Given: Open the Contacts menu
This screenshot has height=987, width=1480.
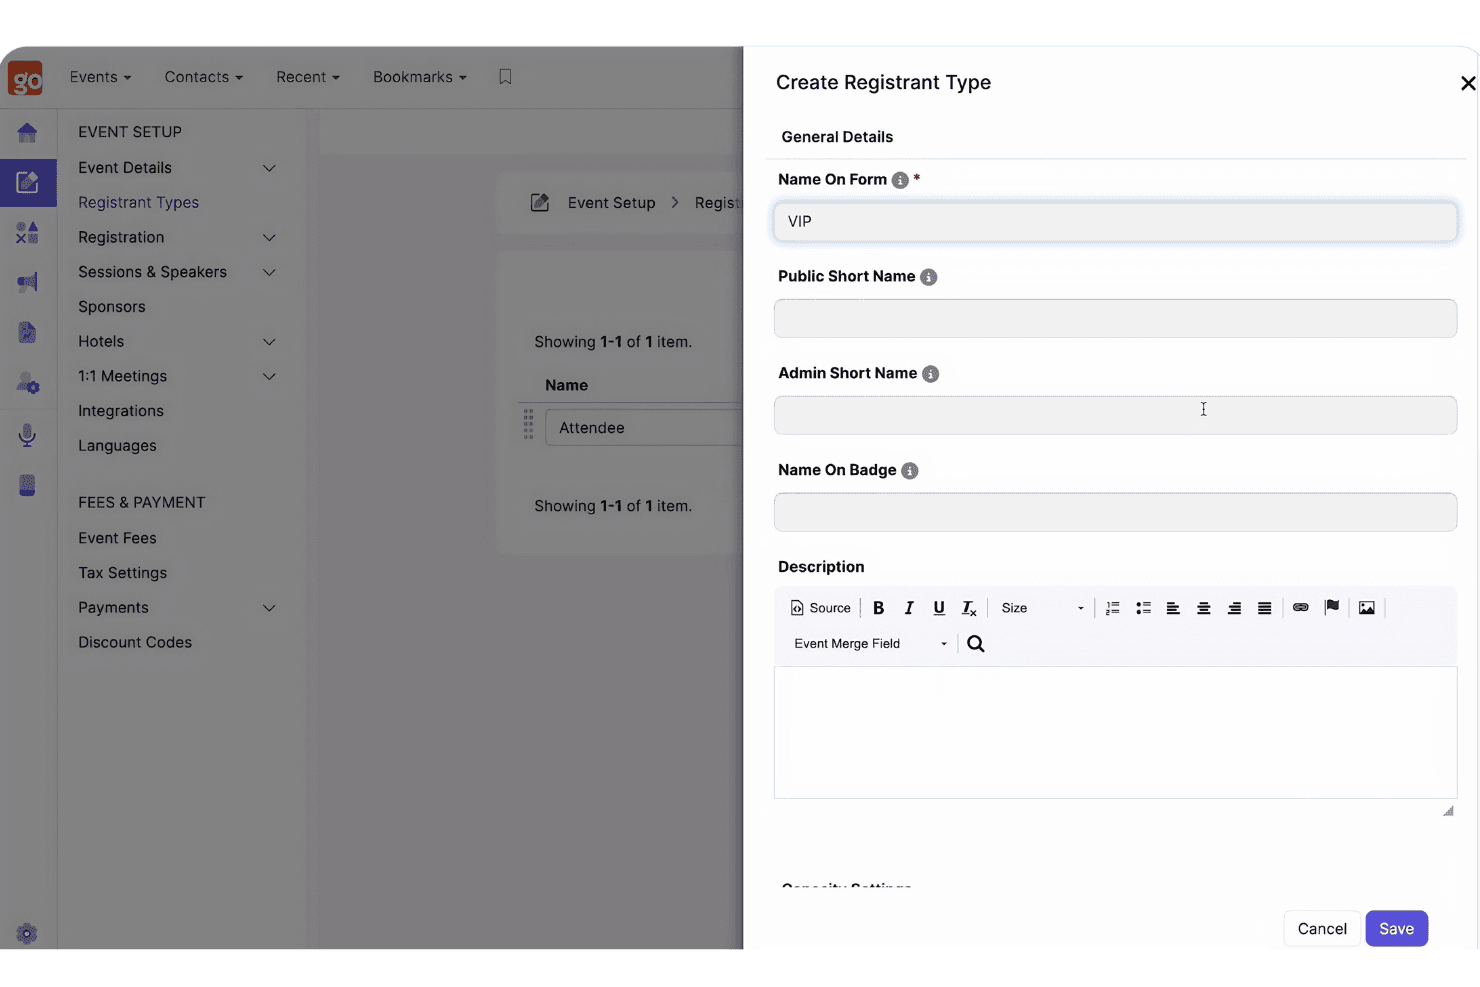Looking at the screenshot, I should [203, 77].
